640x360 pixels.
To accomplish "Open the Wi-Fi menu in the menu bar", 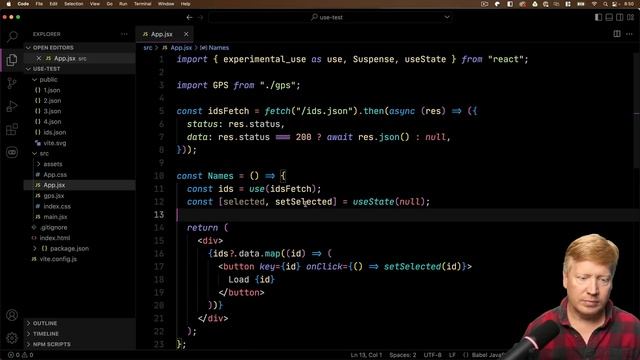I will point(594,4).
